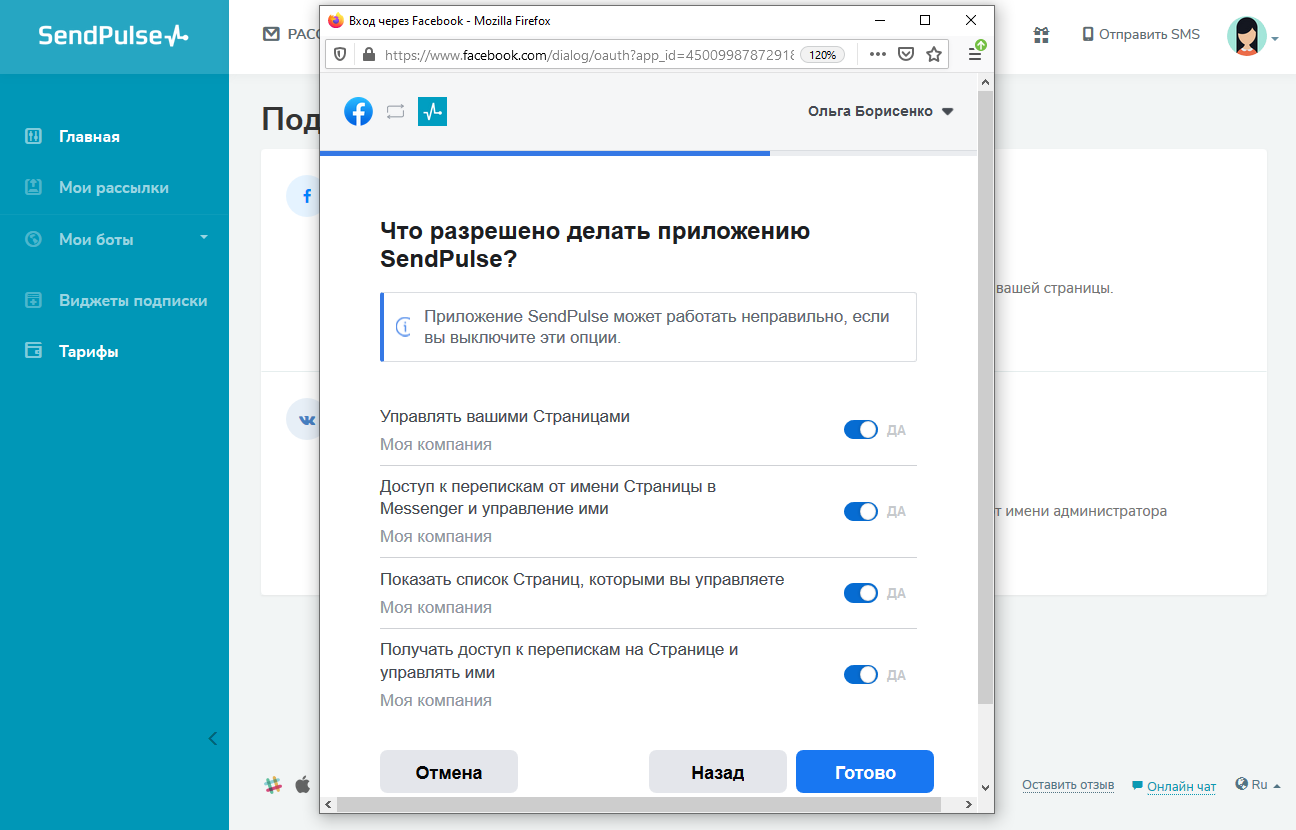This screenshot has height=830, width=1296.
Task: Open the Firefox hamburger menu
Action: [x=975, y=54]
